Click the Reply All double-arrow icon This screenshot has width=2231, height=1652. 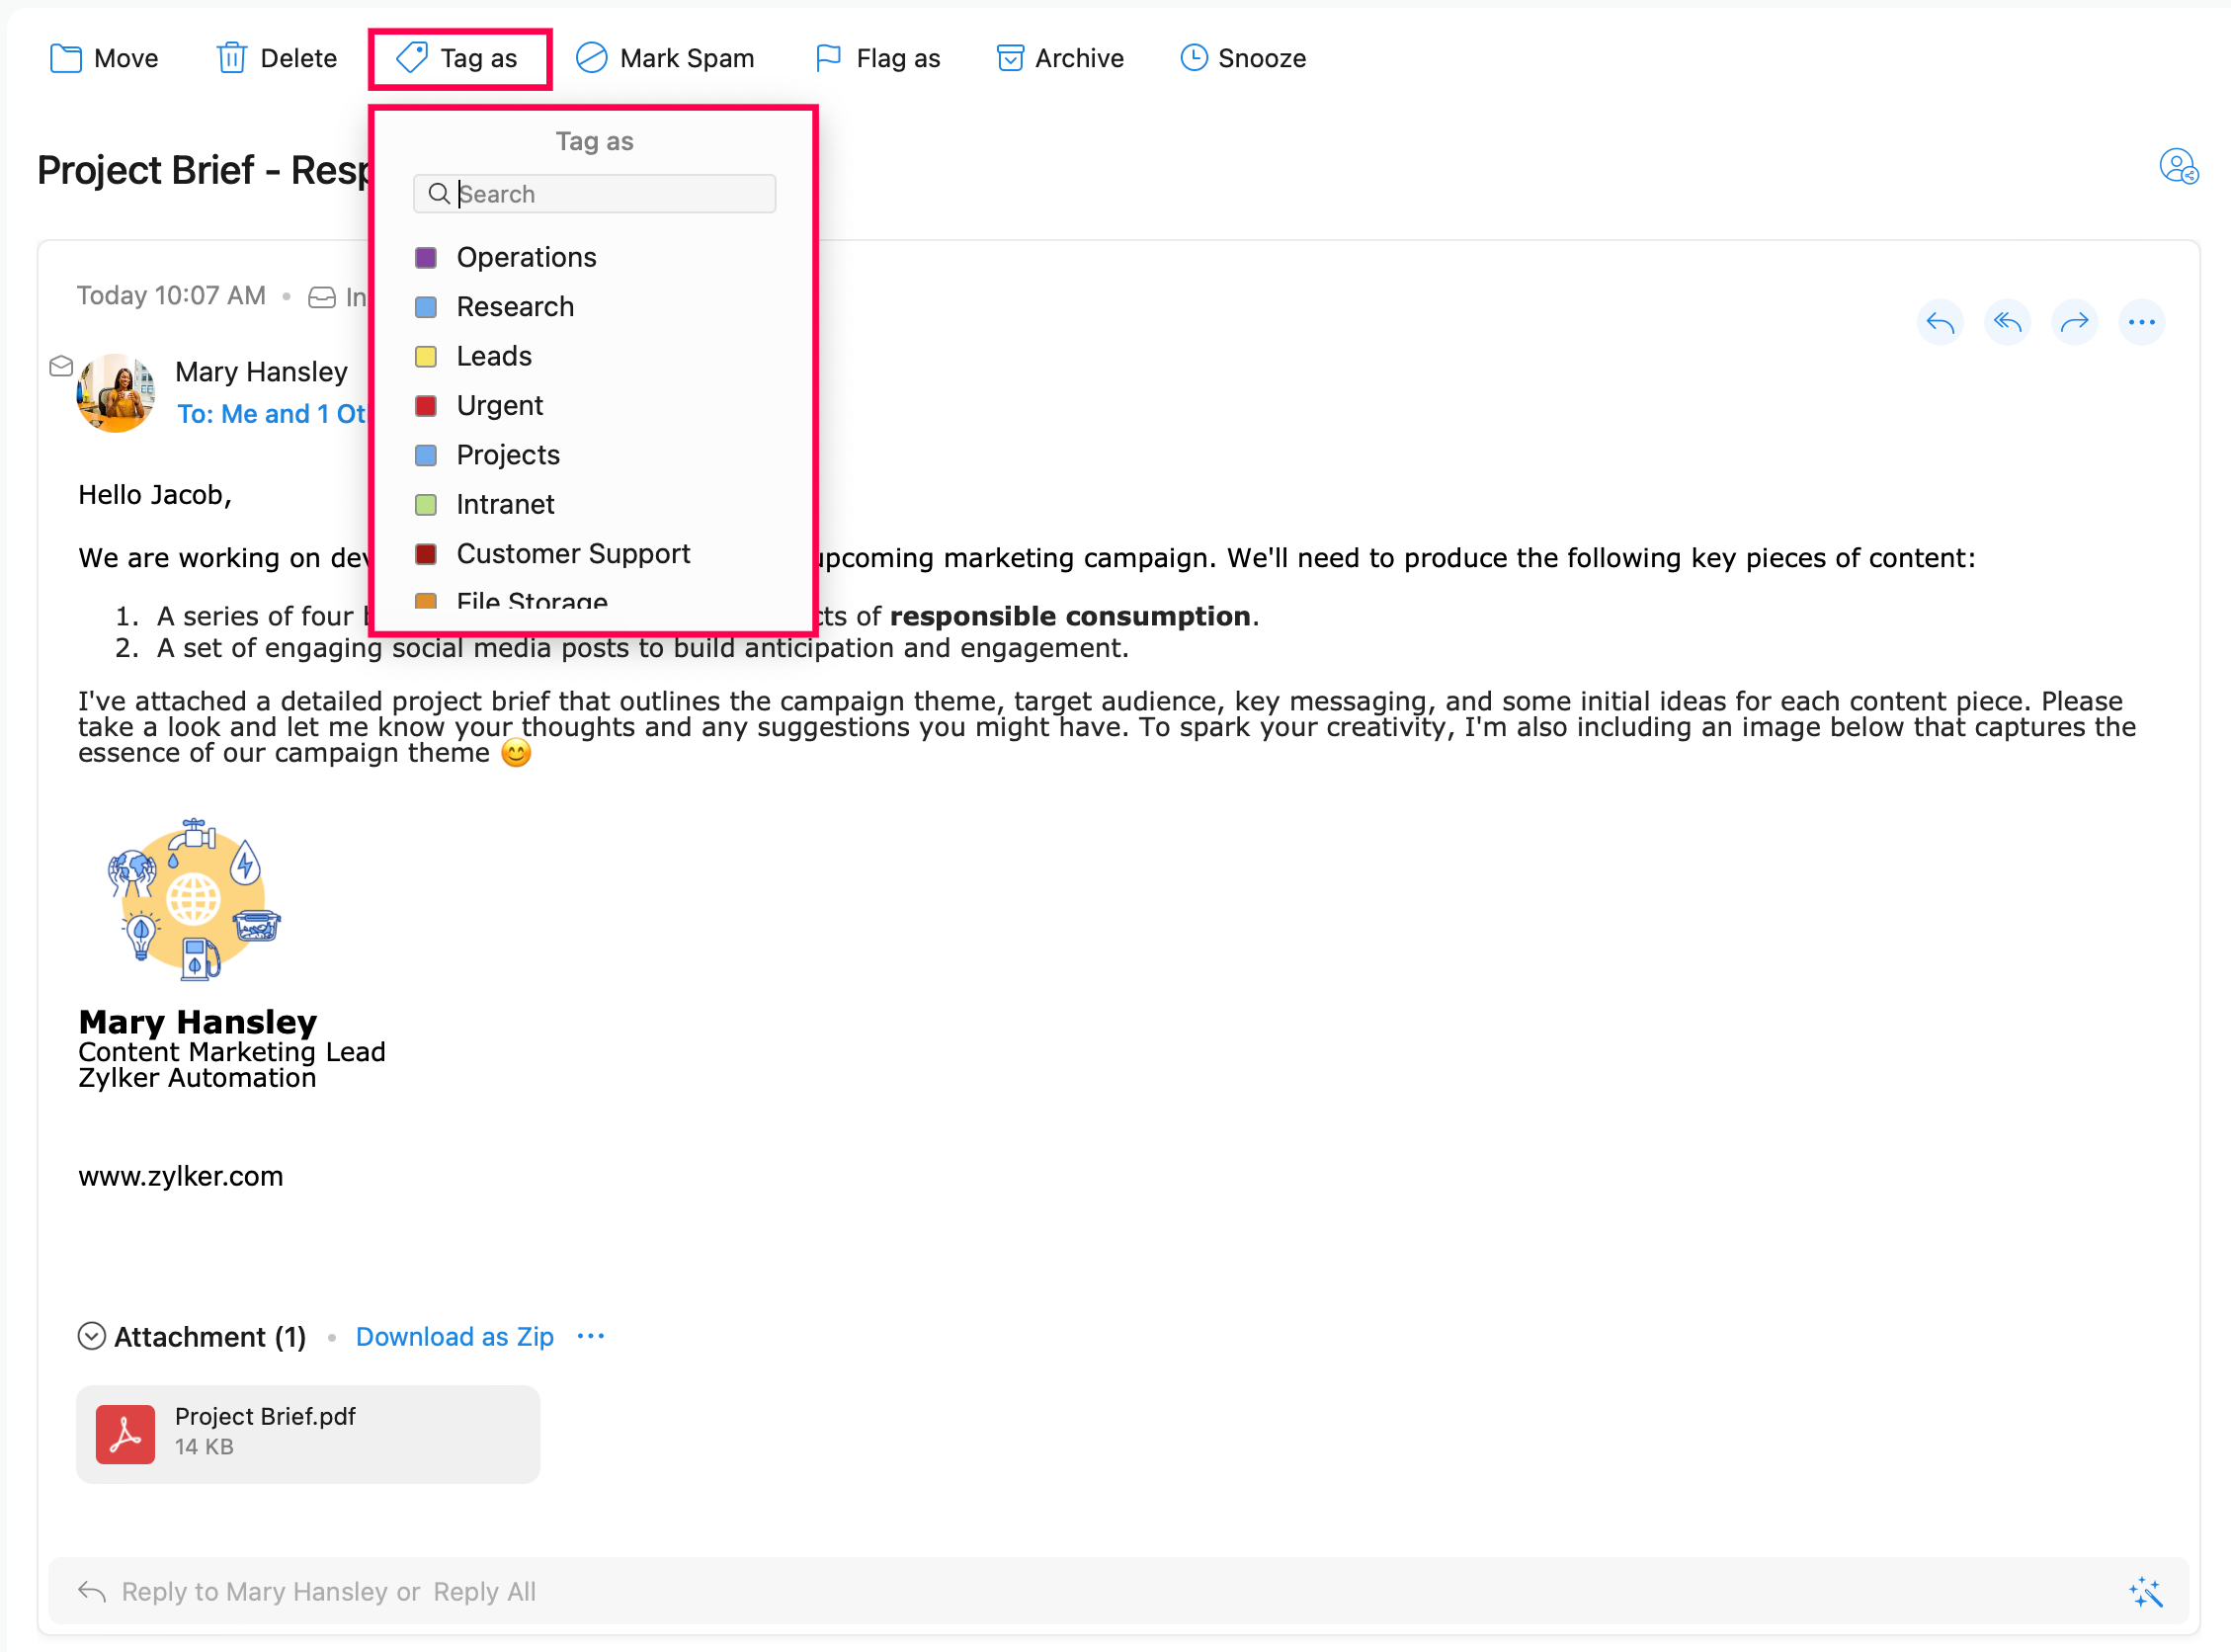(x=2006, y=322)
